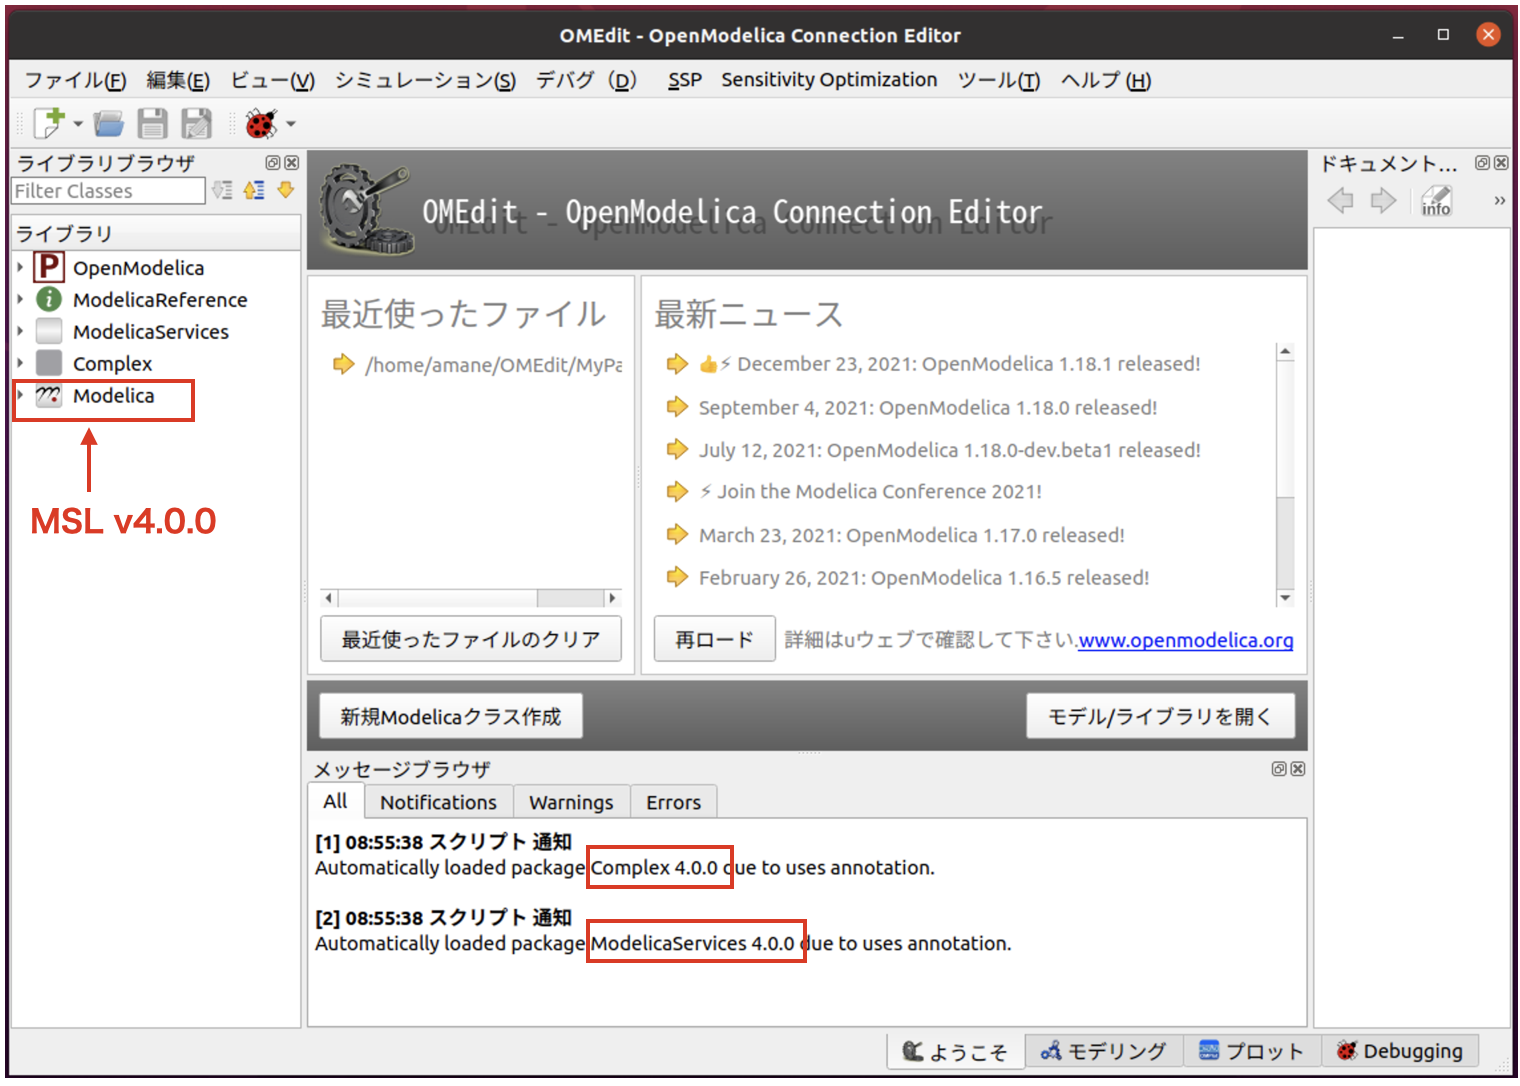Click the edit info documentation icon
The height and width of the screenshot is (1086, 1520).
tap(1437, 200)
